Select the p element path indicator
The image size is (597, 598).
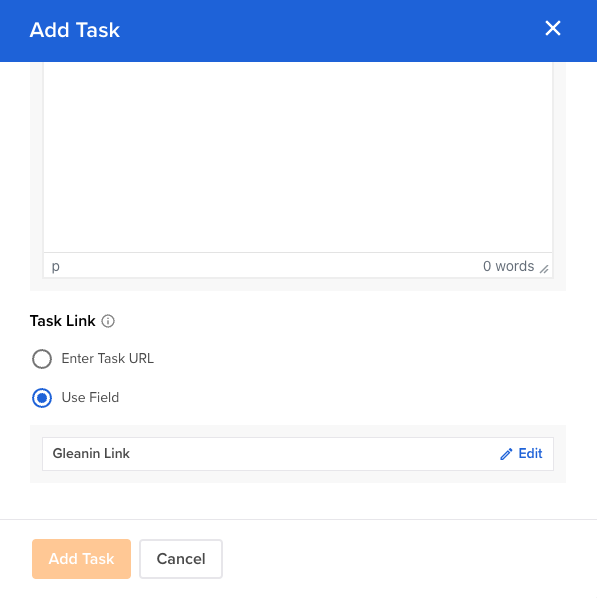click(x=56, y=266)
